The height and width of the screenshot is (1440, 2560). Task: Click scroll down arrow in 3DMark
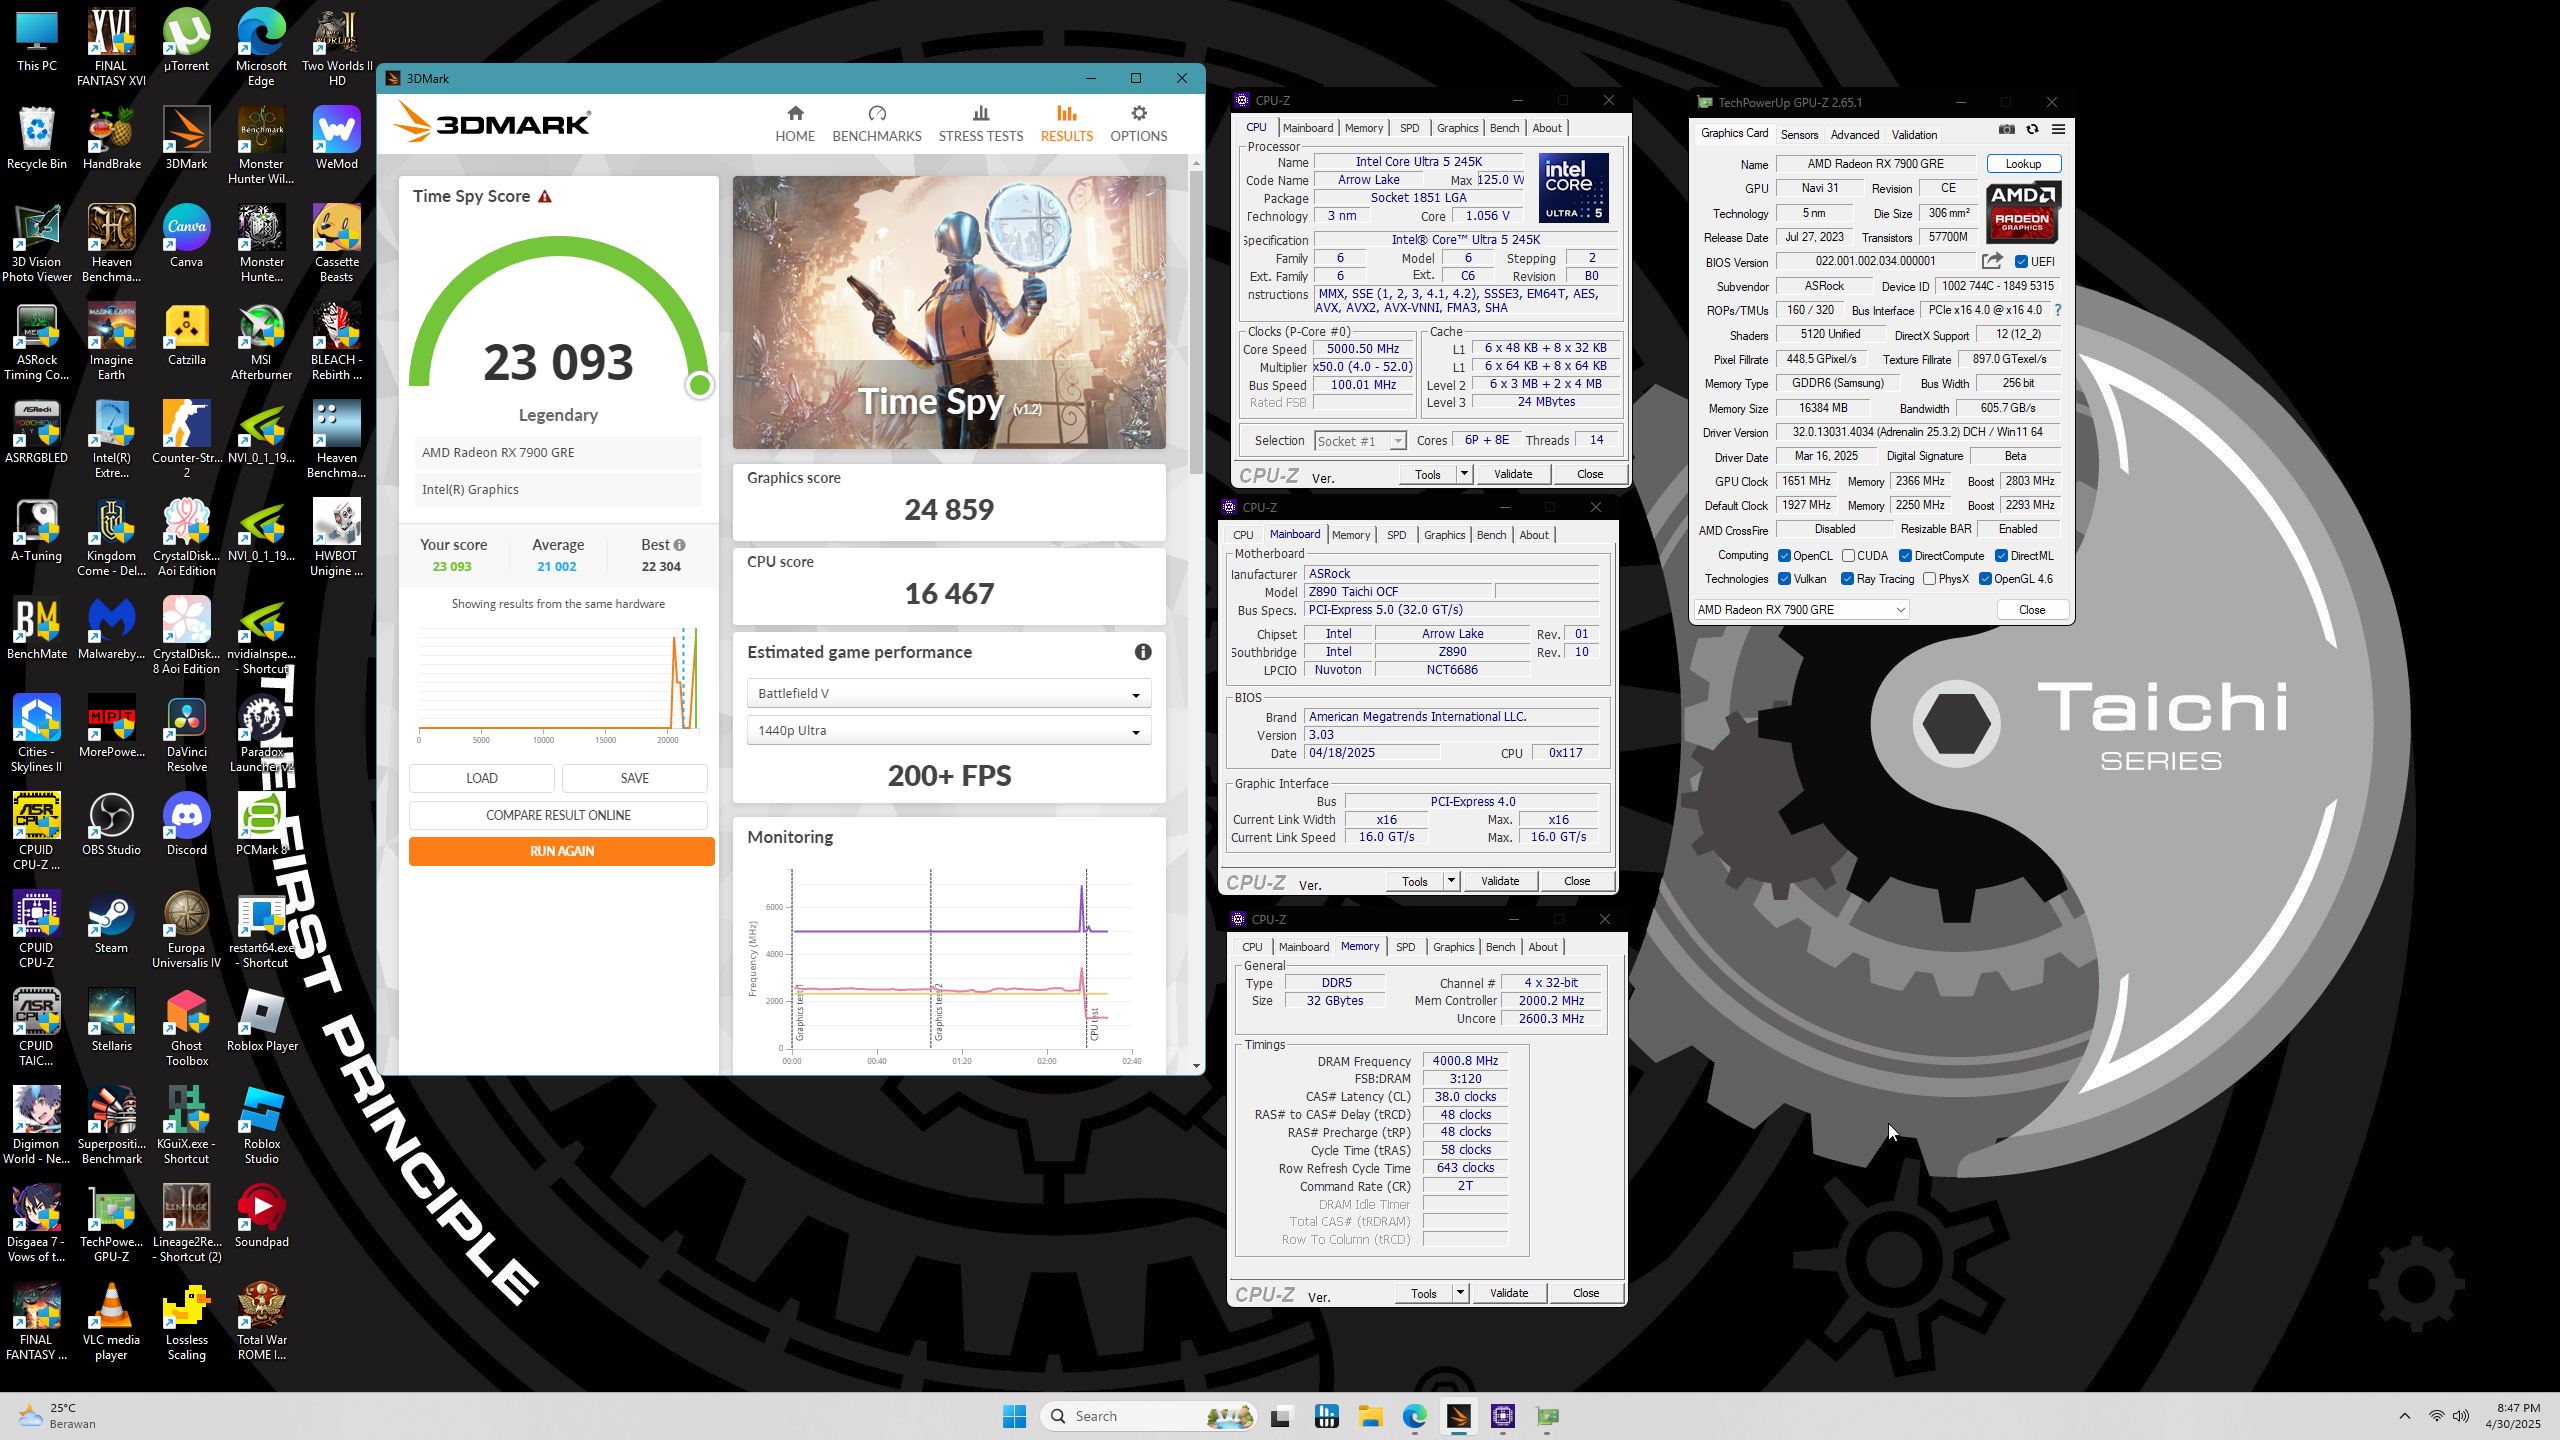1196,1066
